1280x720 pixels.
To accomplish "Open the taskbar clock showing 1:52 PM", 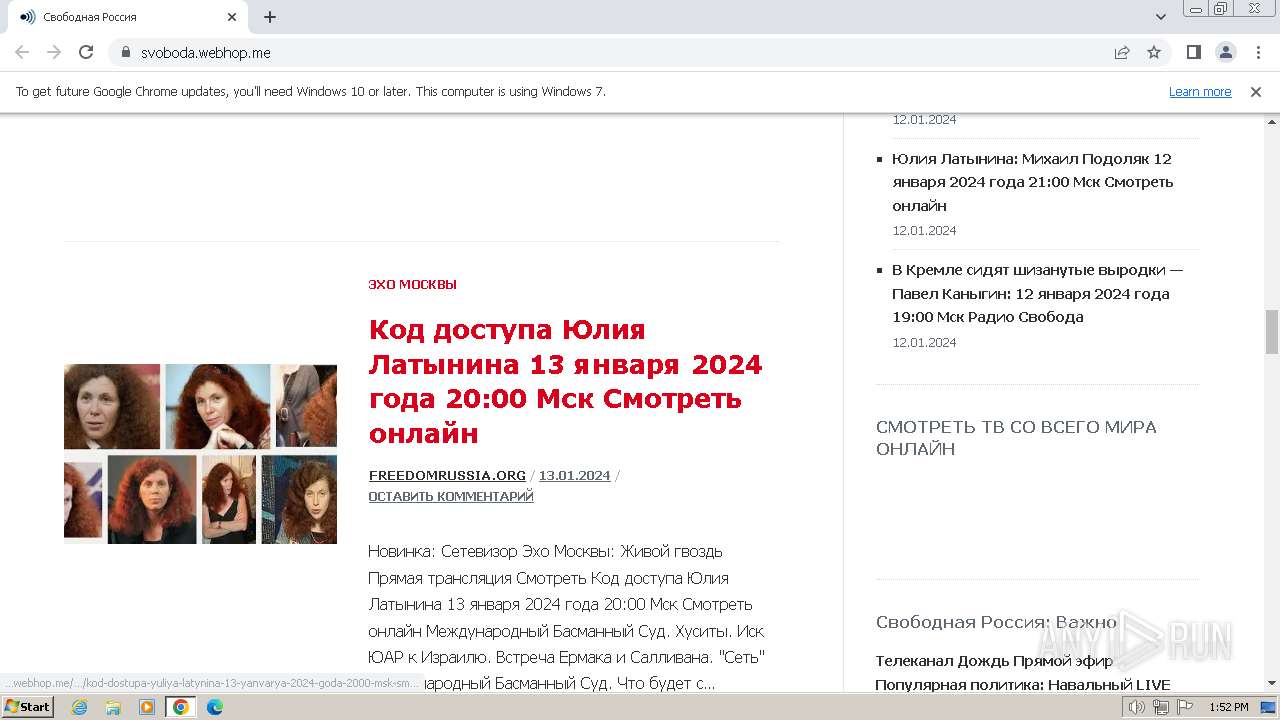I will tap(1229, 707).
